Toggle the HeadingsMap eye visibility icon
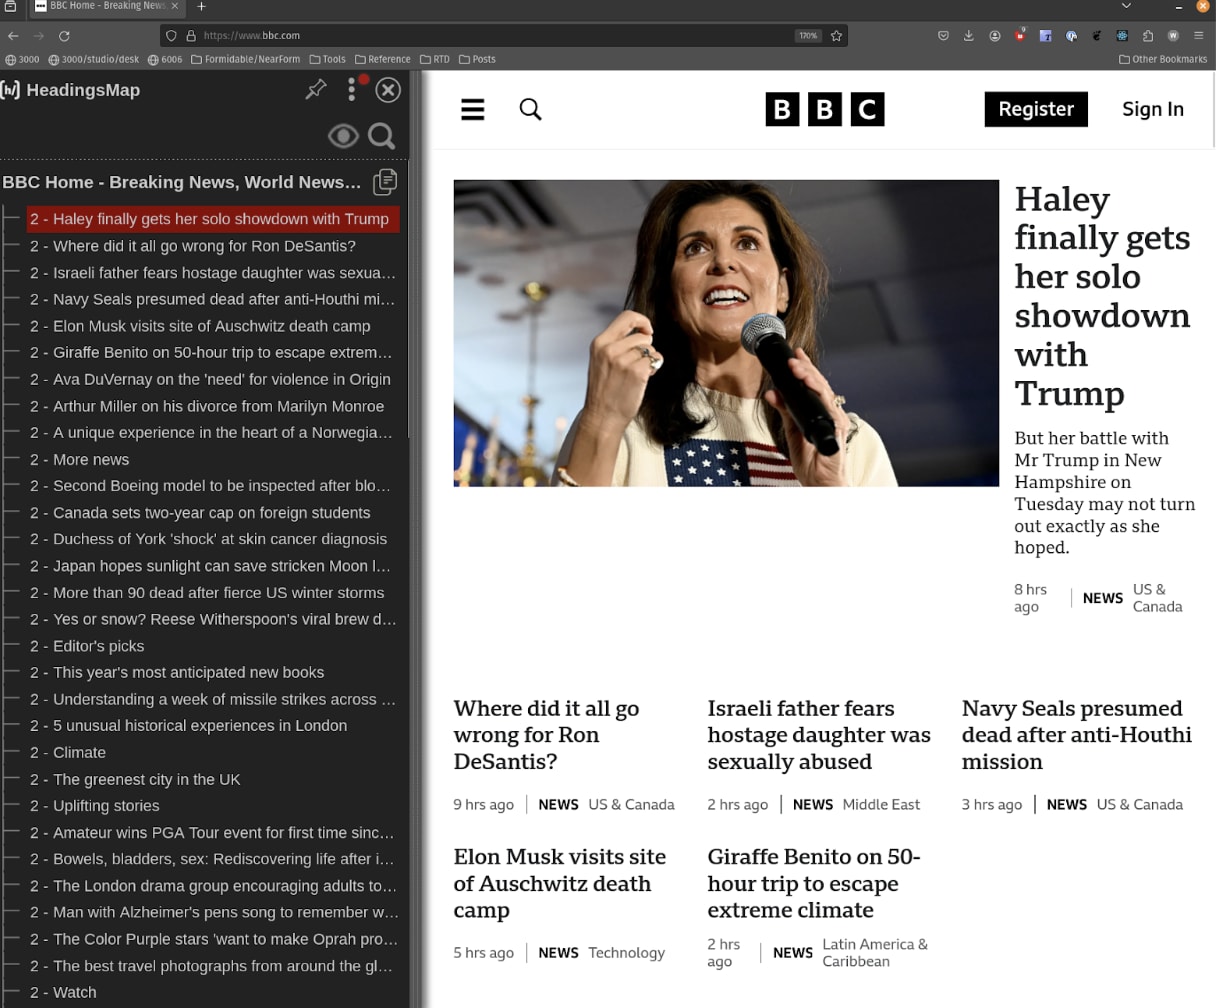The width and height of the screenshot is (1216, 1008). (343, 136)
